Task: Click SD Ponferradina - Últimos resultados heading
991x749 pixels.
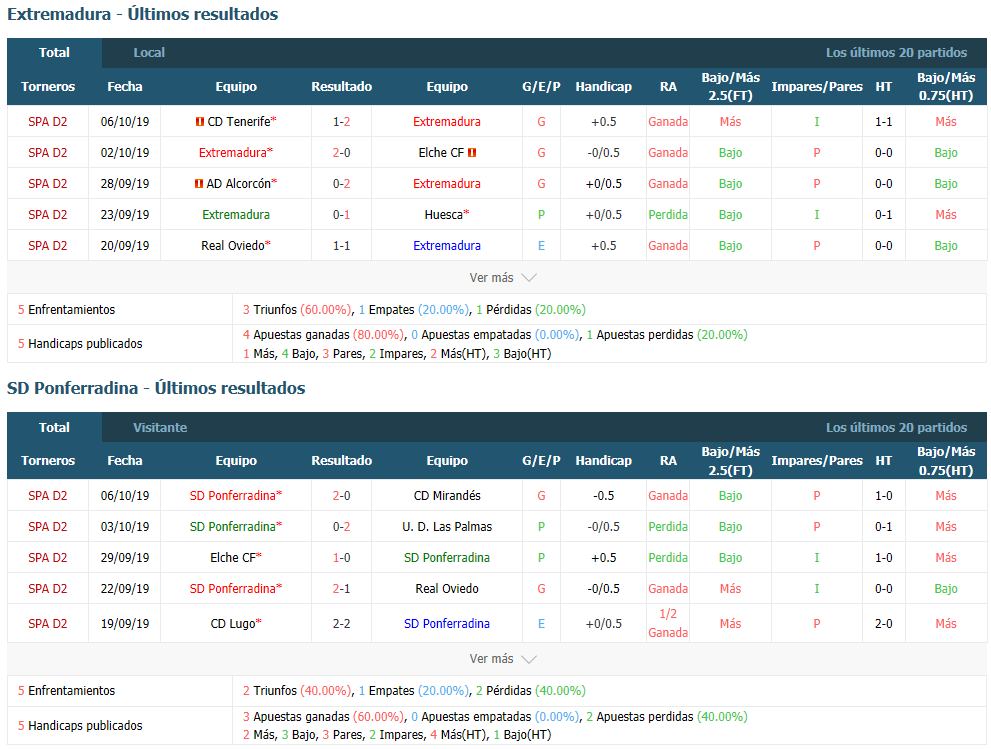Action: 156,388
